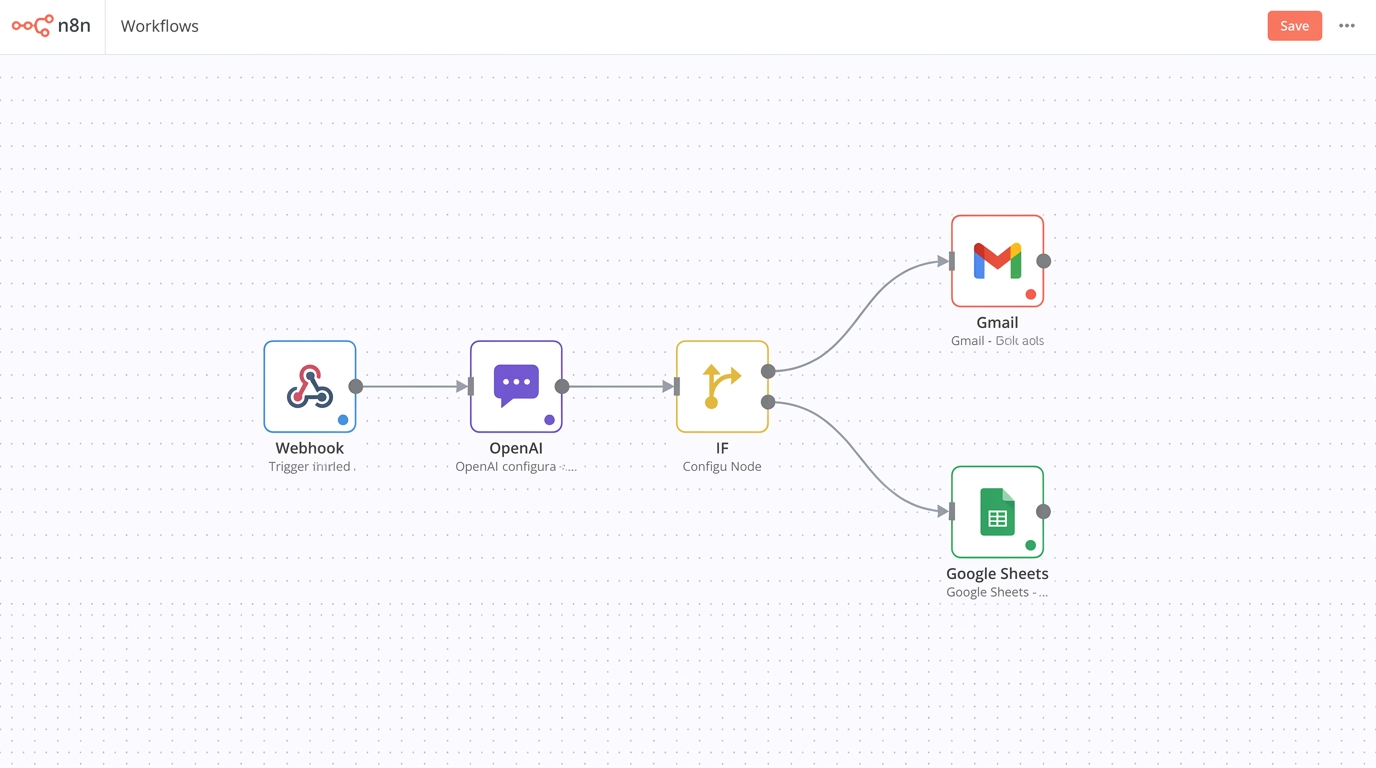Click the n8n logo in header
The width and height of the screenshot is (1376, 768).
pos(51,26)
